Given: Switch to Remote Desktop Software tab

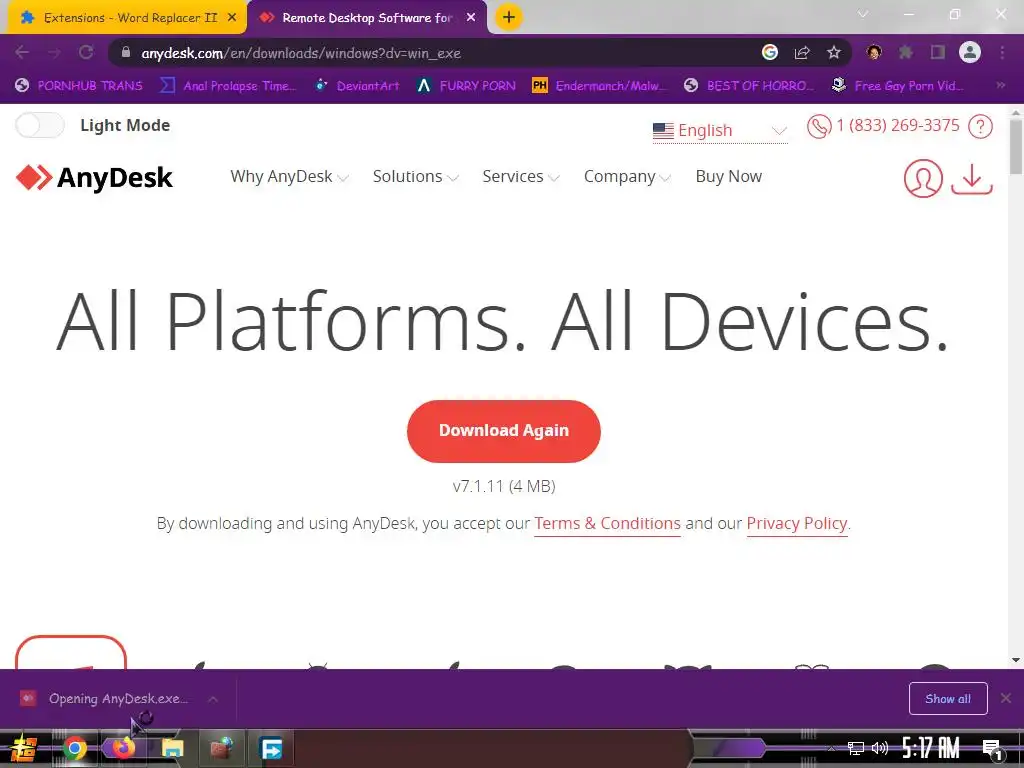Looking at the screenshot, I should 367,18.
